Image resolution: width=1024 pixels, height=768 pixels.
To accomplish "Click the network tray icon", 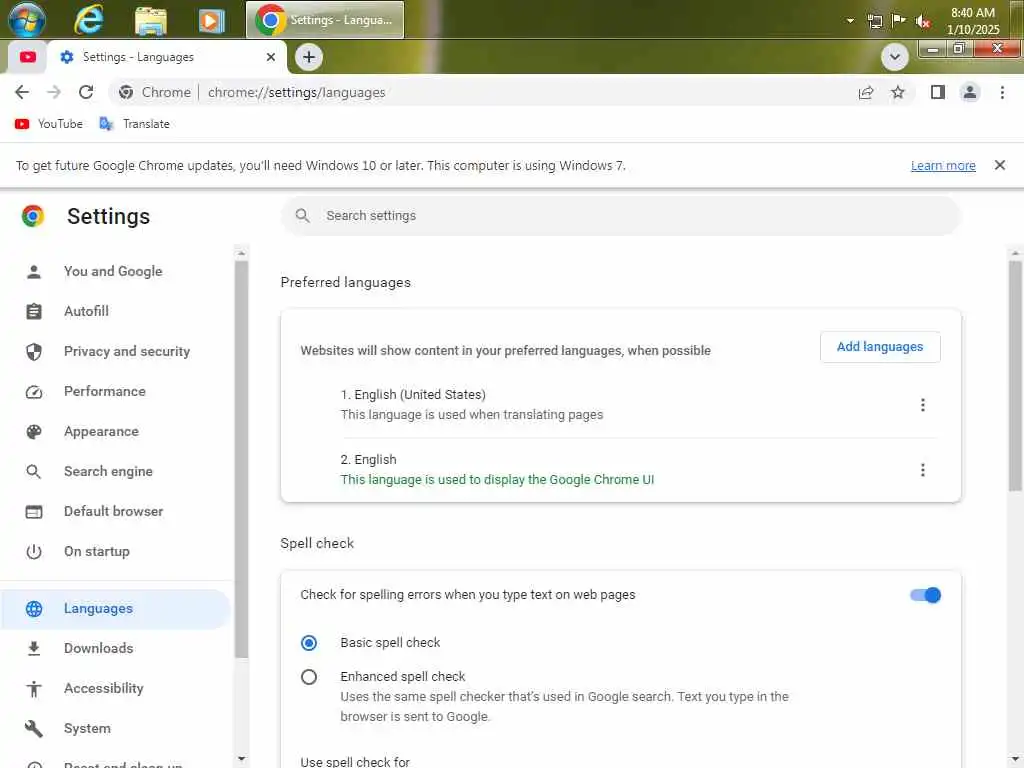I will pyautogui.click(x=875, y=21).
